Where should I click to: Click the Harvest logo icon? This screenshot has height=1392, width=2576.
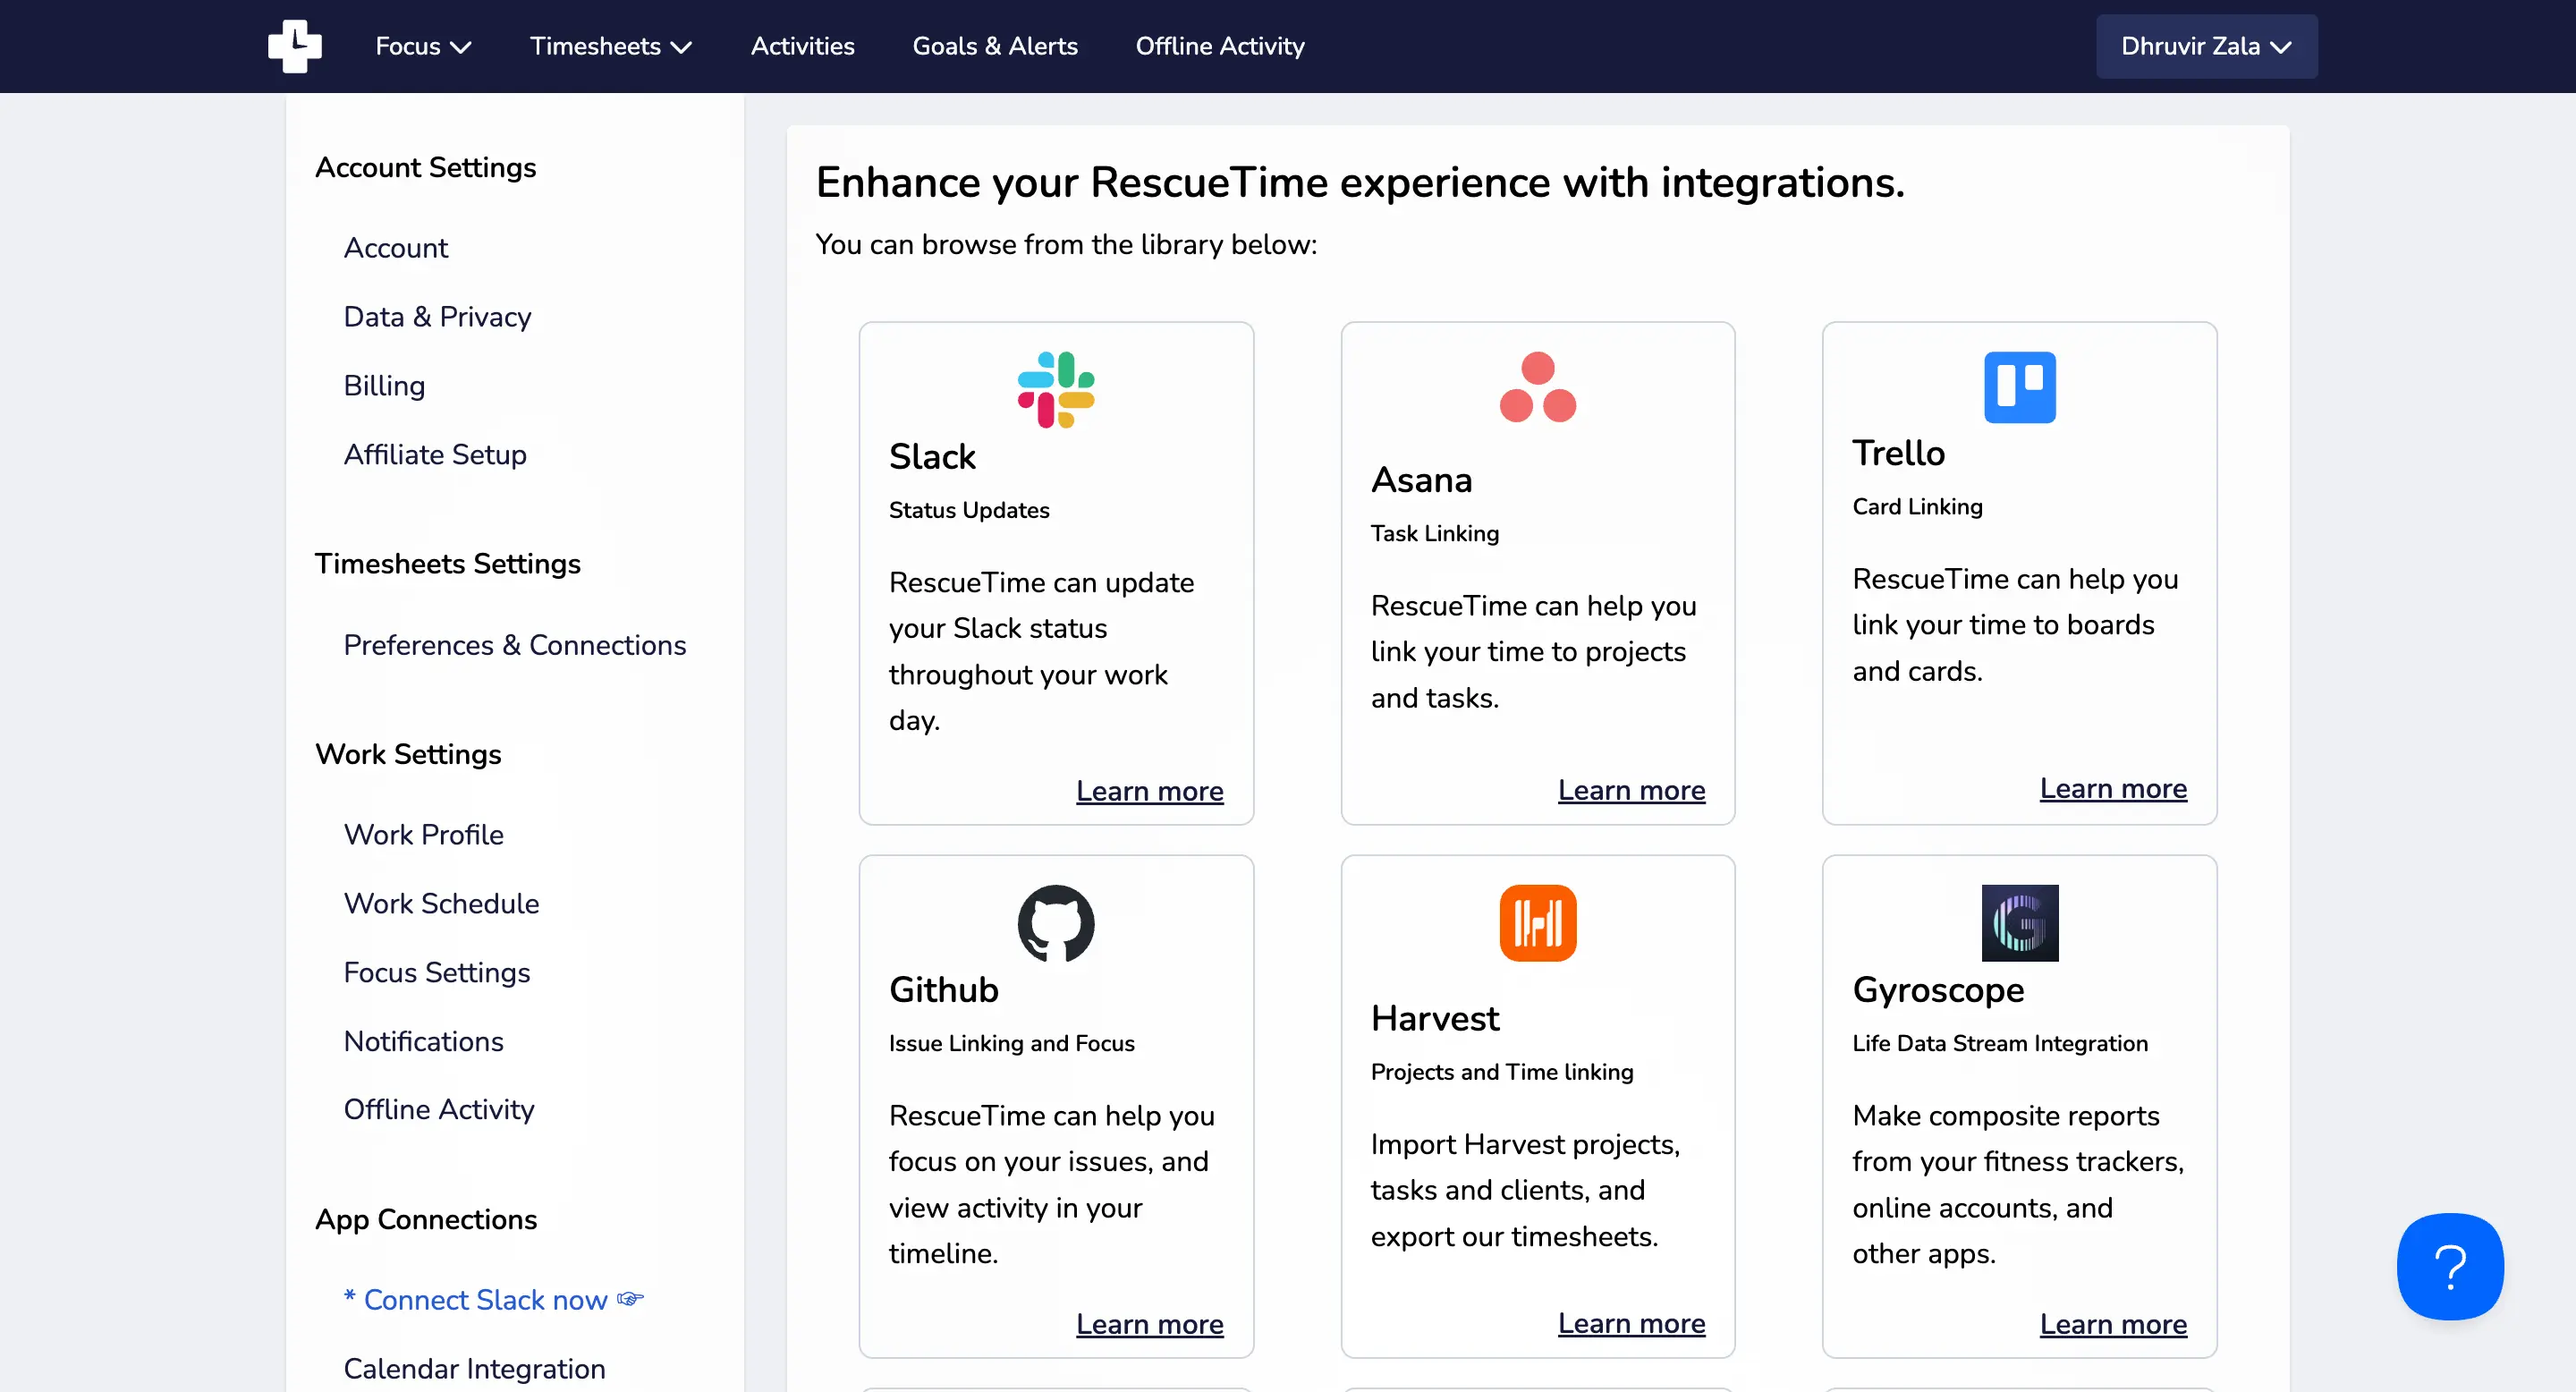click(x=1537, y=923)
